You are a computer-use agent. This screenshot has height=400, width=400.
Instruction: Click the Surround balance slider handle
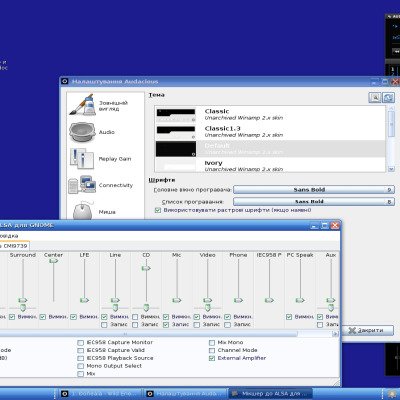pyautogui.click(x=23, y=308)
